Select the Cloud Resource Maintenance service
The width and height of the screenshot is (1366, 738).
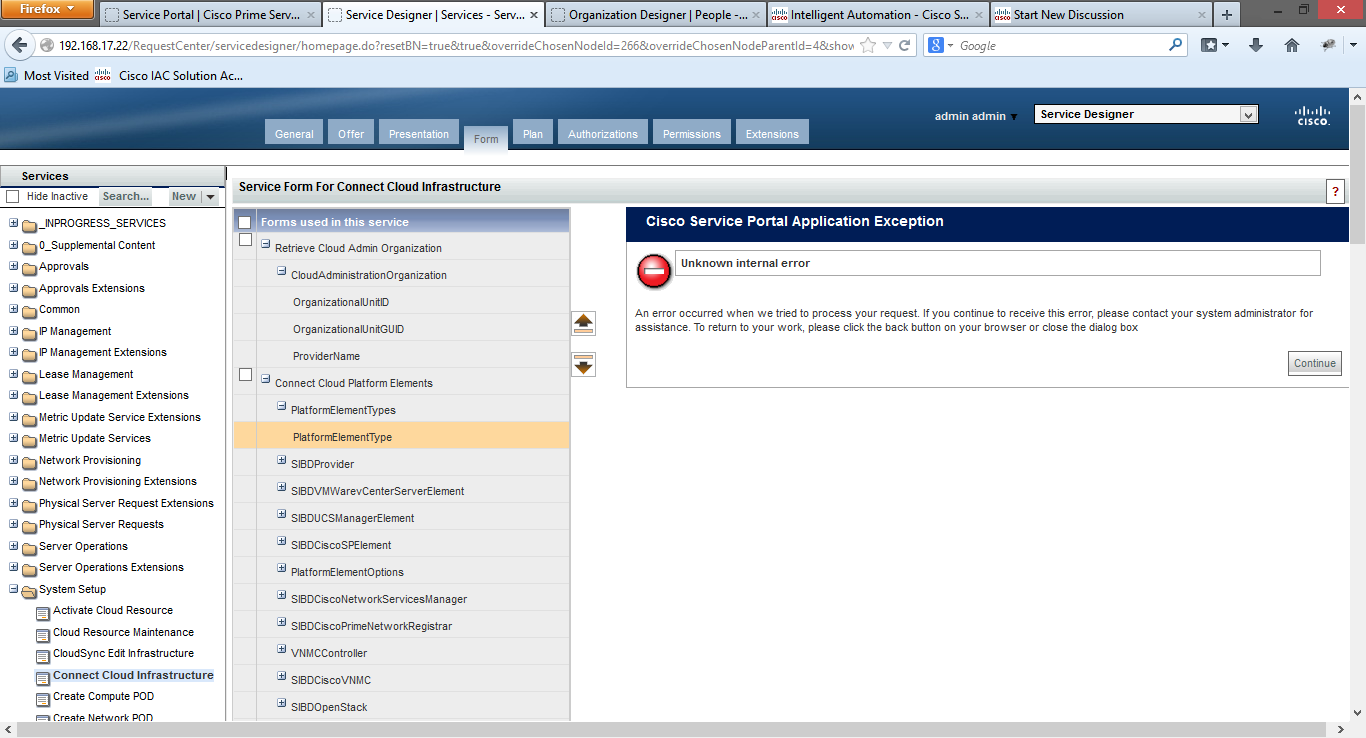pyautogui.click(x=123, y=632)
